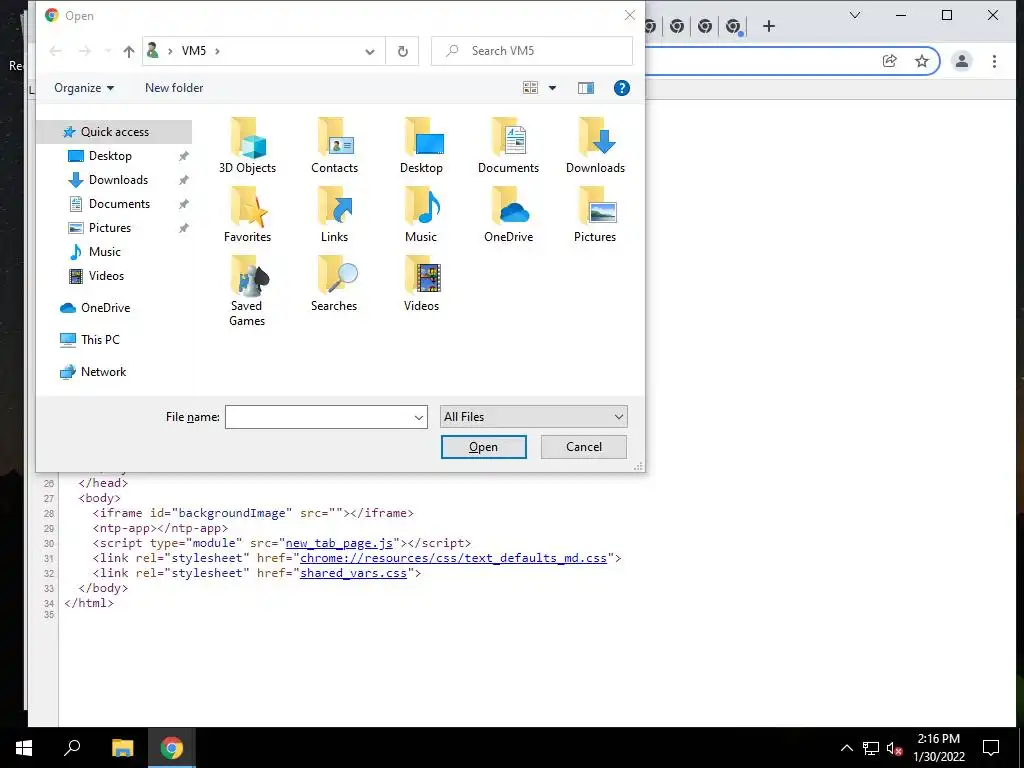Select the Saved Games folder
The image size is (1024, 768).
(x=248, y=291)
